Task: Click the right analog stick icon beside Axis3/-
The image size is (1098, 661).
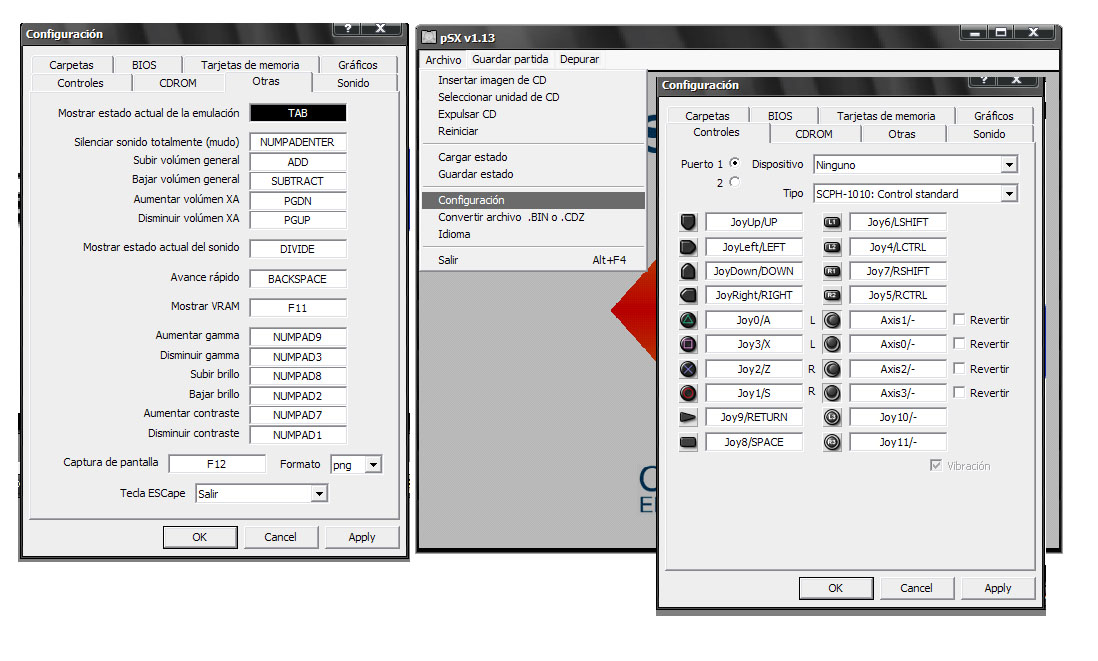Action: click(832, 393)
